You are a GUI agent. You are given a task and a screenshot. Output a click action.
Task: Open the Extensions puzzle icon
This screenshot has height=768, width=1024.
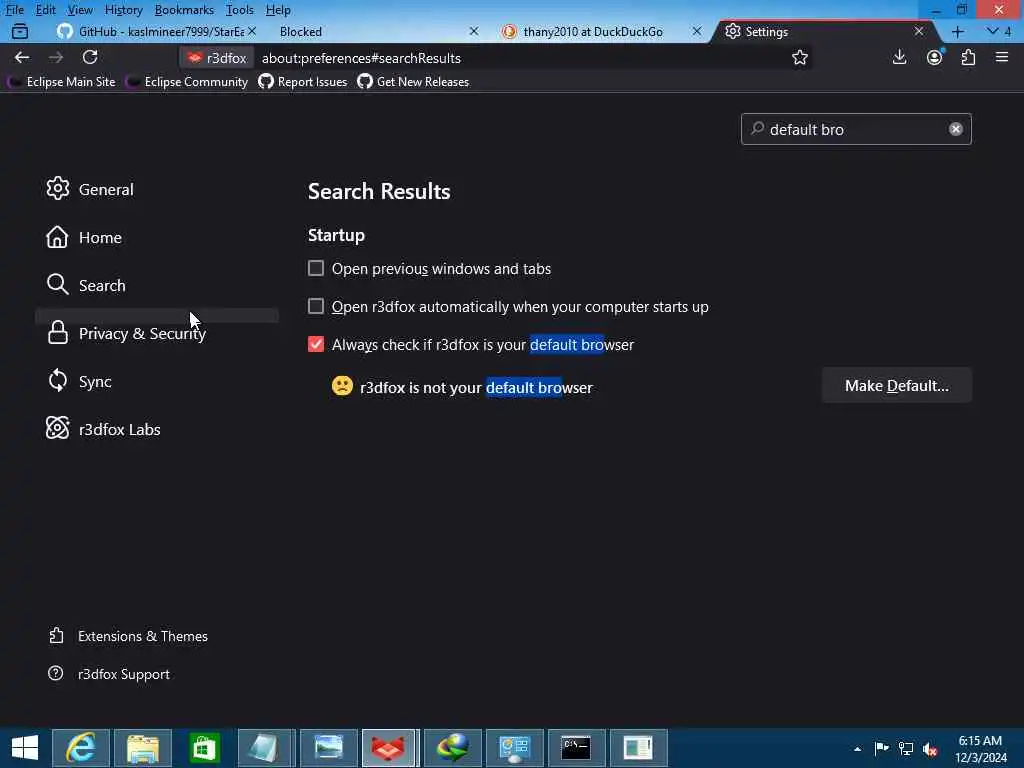pyautogui.click(x=968, y=57)
